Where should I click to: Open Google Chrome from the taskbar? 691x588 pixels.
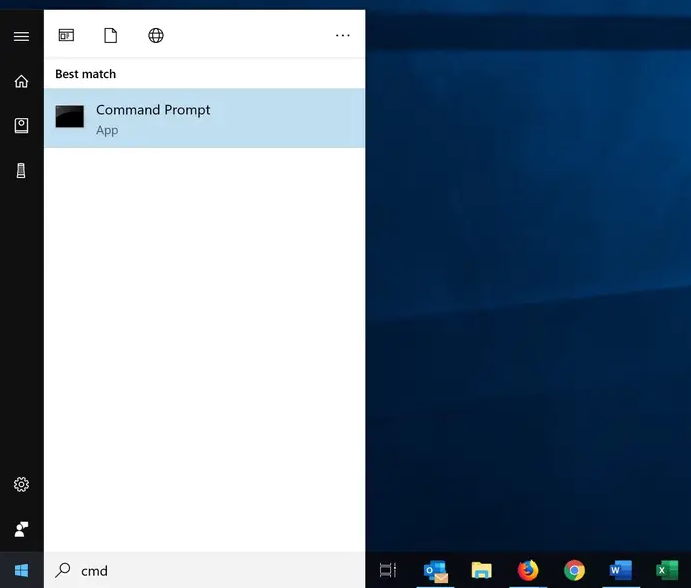pyautogui.click(x=574, y=570)
